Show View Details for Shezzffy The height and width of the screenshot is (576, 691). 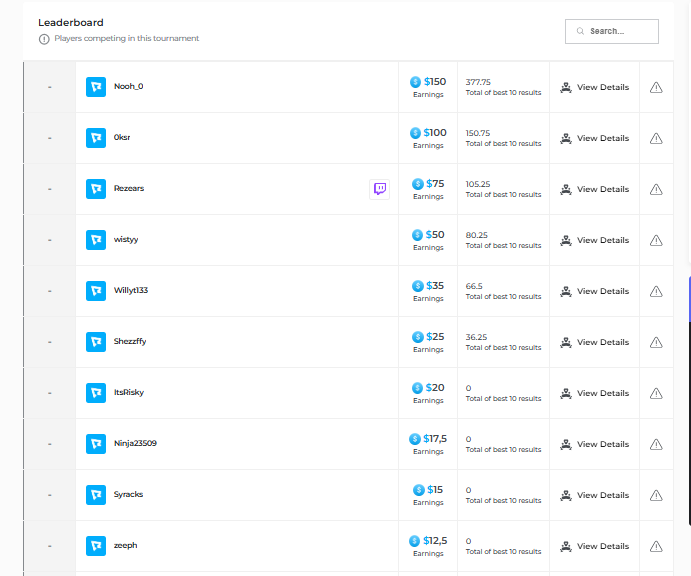pos(594,342)
